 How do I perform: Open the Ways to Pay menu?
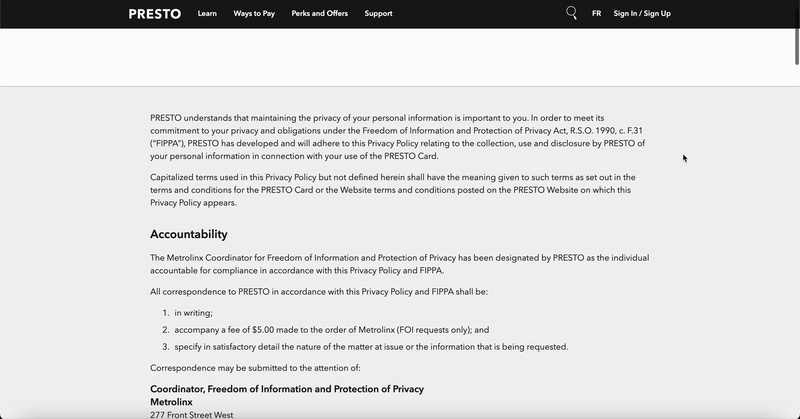pyautogui.click(x=254, y=14)
